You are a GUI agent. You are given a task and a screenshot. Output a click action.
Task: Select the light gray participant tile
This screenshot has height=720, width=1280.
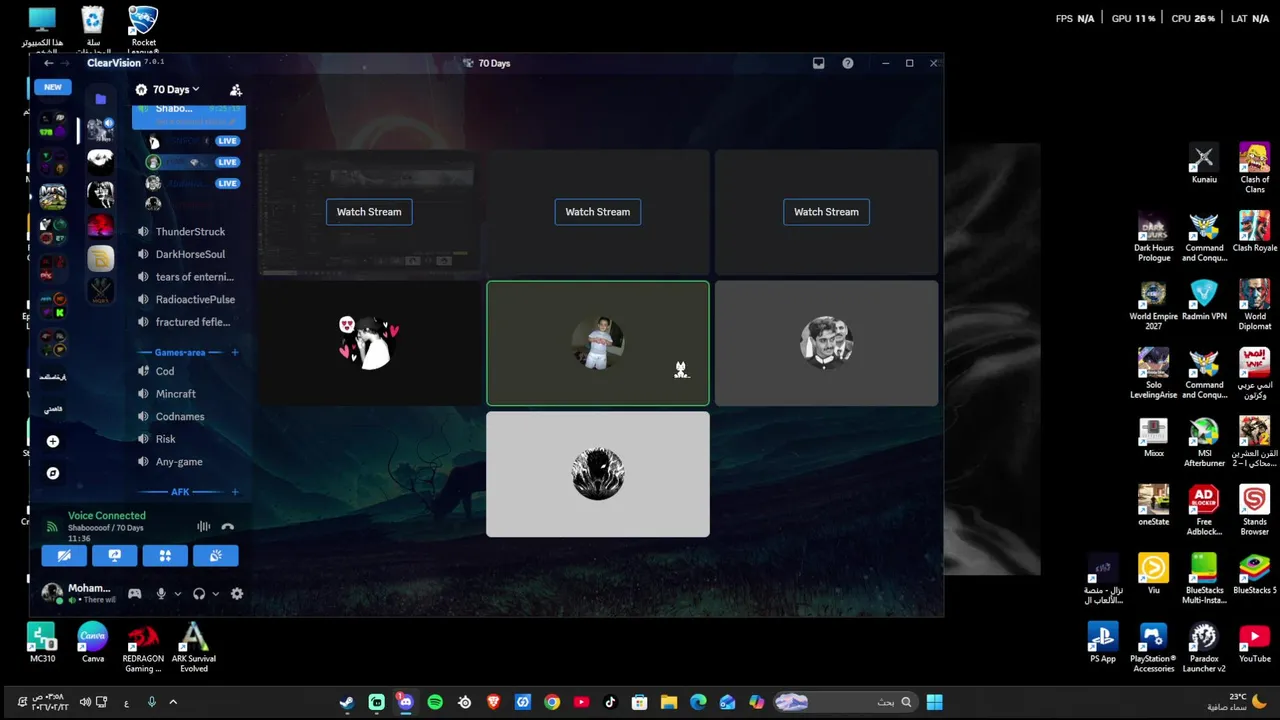598,474
